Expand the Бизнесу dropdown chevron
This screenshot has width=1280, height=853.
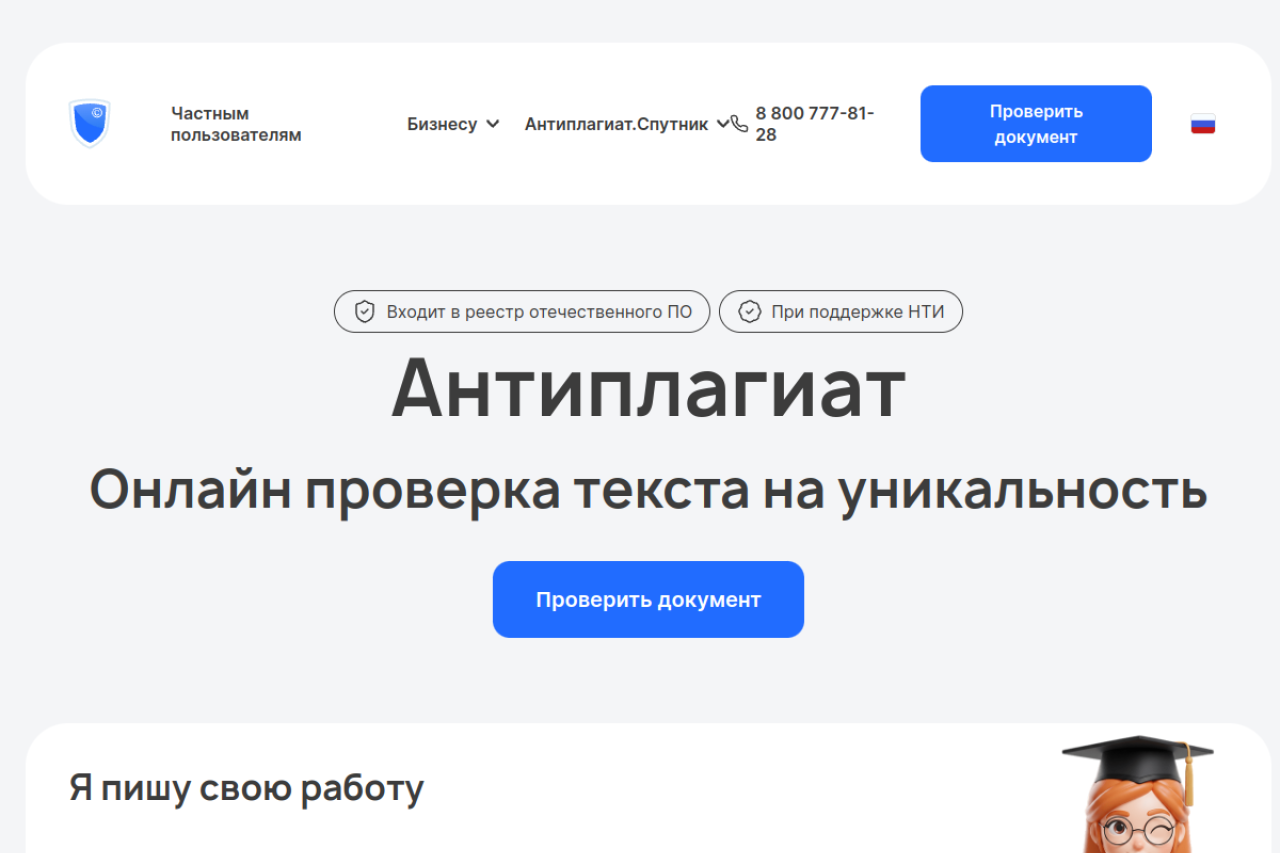coord(493,124)
